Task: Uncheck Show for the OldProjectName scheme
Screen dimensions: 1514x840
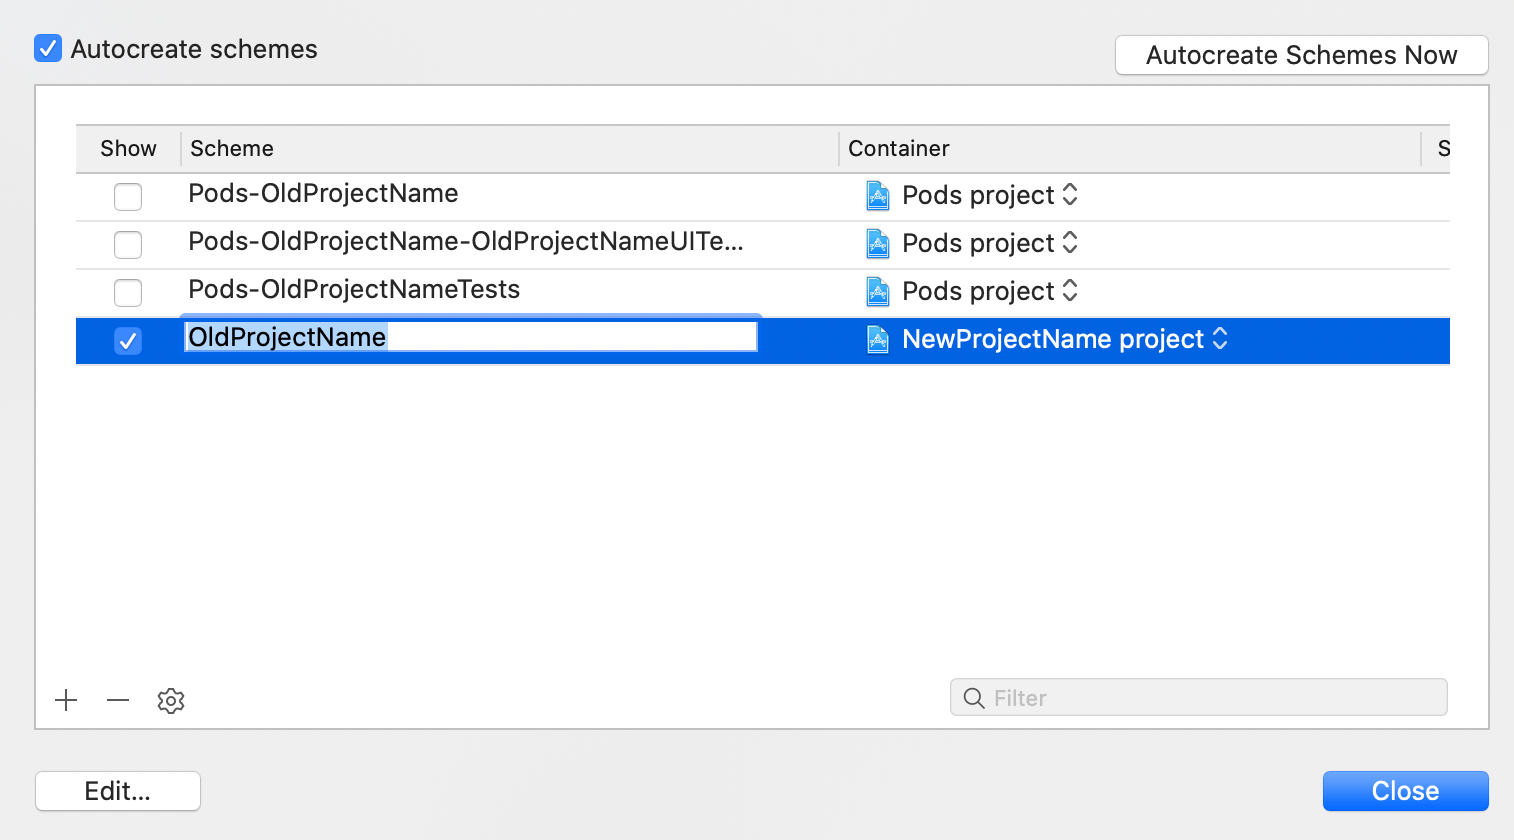Action: pyautogui.click(x=128, y=340)
